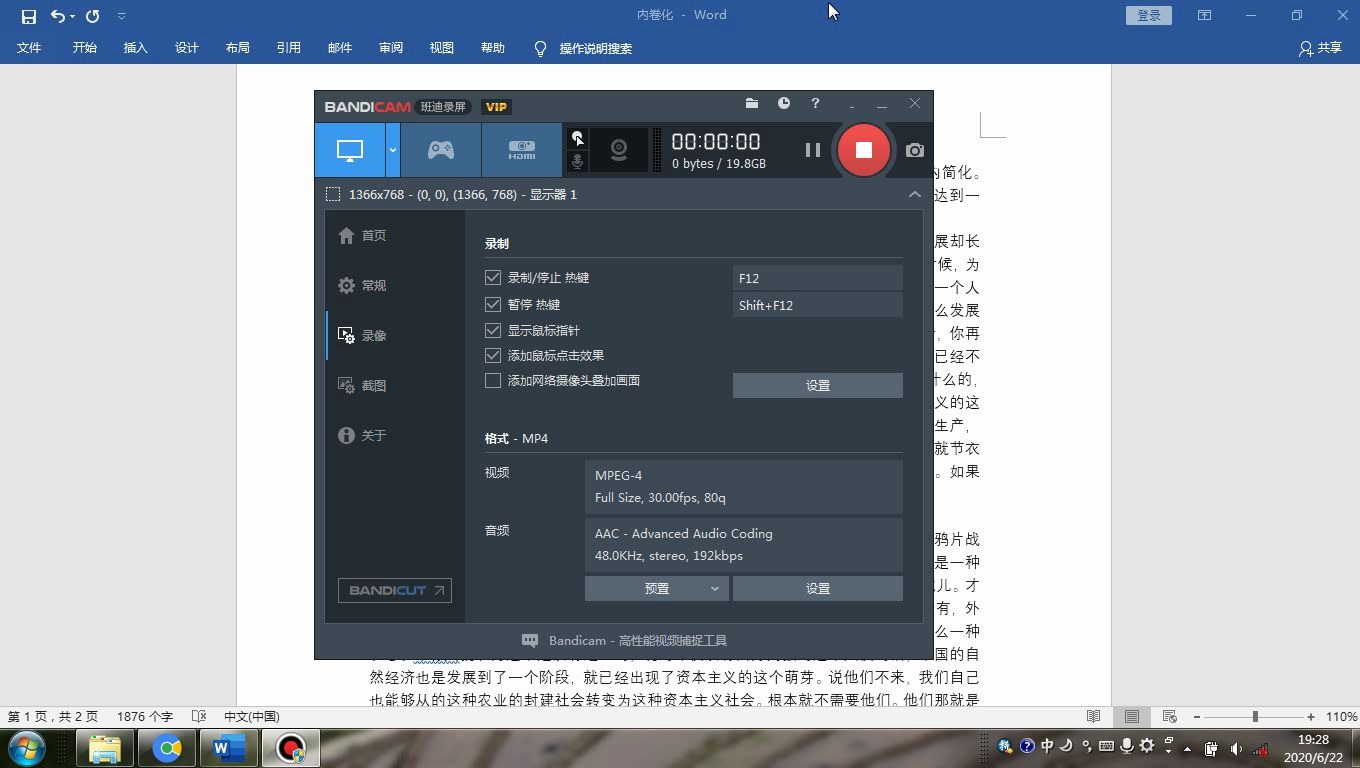This screenshot has width=1360, height=768.
Task: Switch to the 开始 ribbon tab
Action: tap(84, 48)
